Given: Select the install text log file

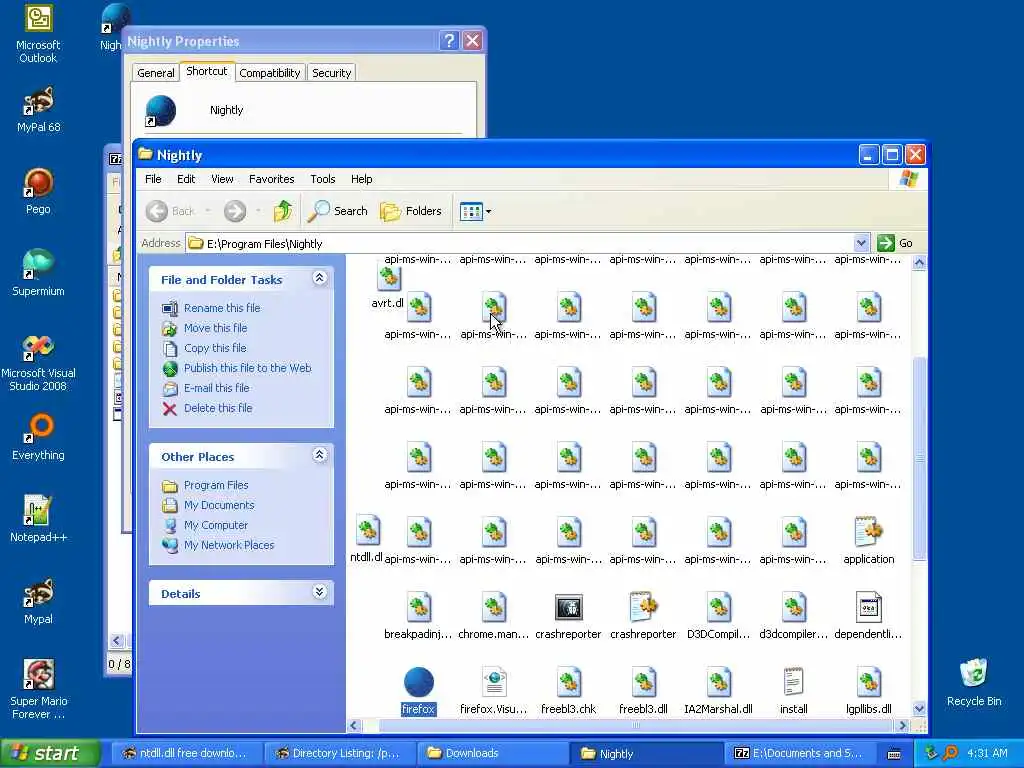Looking at the screenshot, I should pyautogui.click(x=793, y=682).
